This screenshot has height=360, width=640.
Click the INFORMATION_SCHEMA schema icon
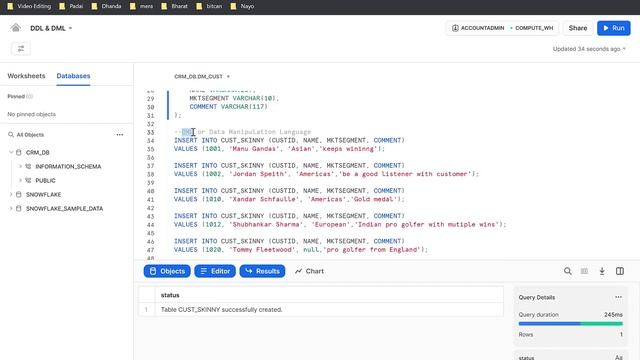pos(28,167)
